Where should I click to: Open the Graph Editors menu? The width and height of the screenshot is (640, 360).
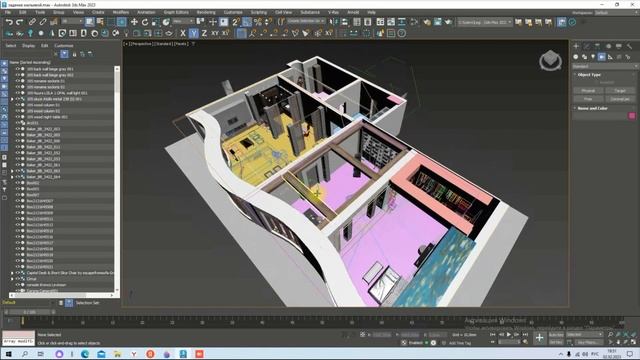click(176, 12)
